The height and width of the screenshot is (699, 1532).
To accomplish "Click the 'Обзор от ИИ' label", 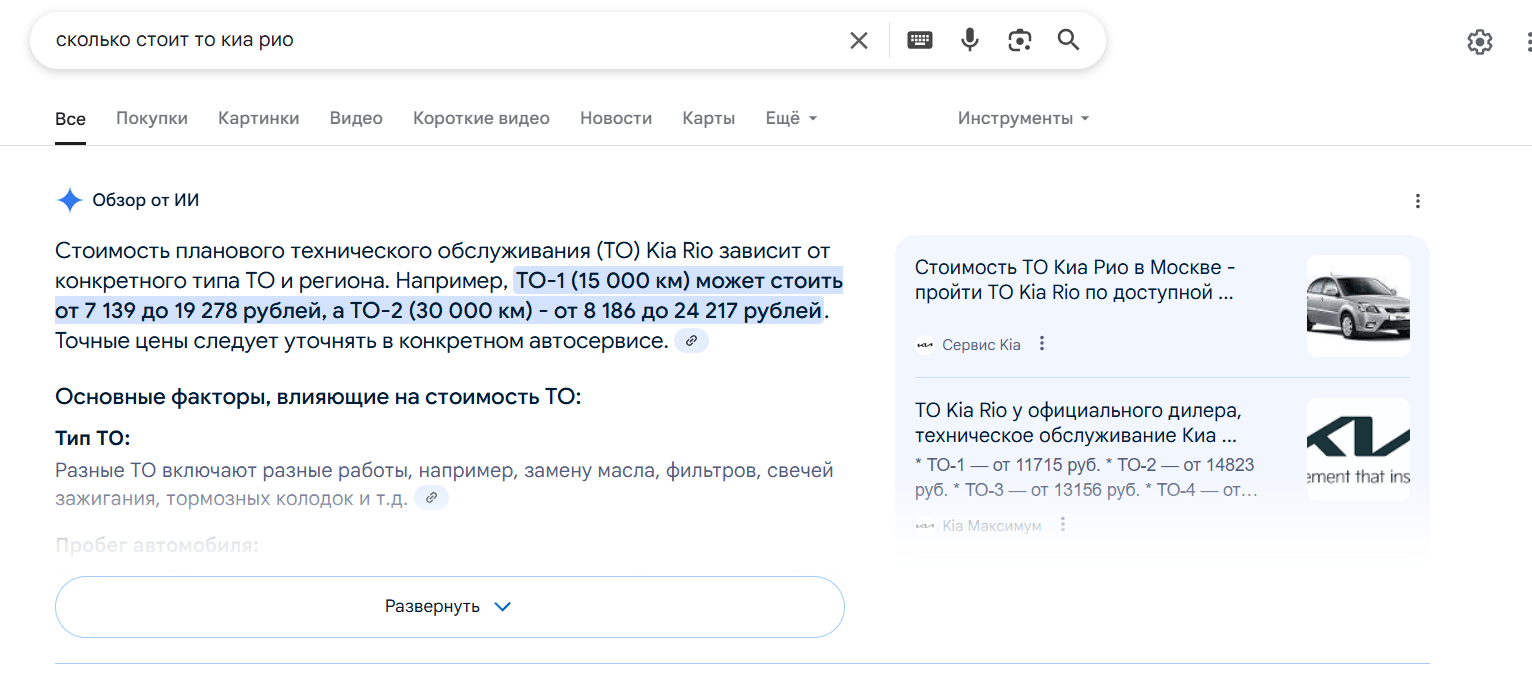I will coord(146,200).
